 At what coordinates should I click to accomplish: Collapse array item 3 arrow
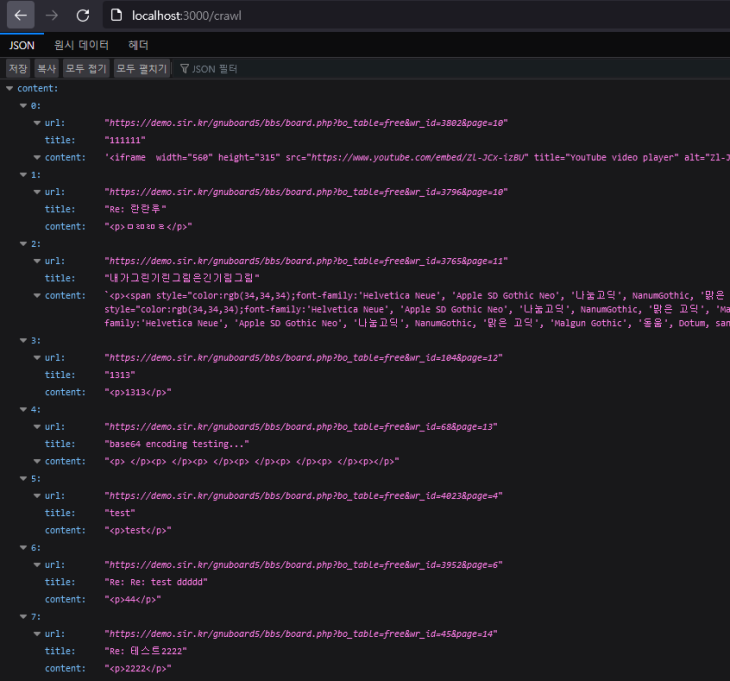pos(23,340)
